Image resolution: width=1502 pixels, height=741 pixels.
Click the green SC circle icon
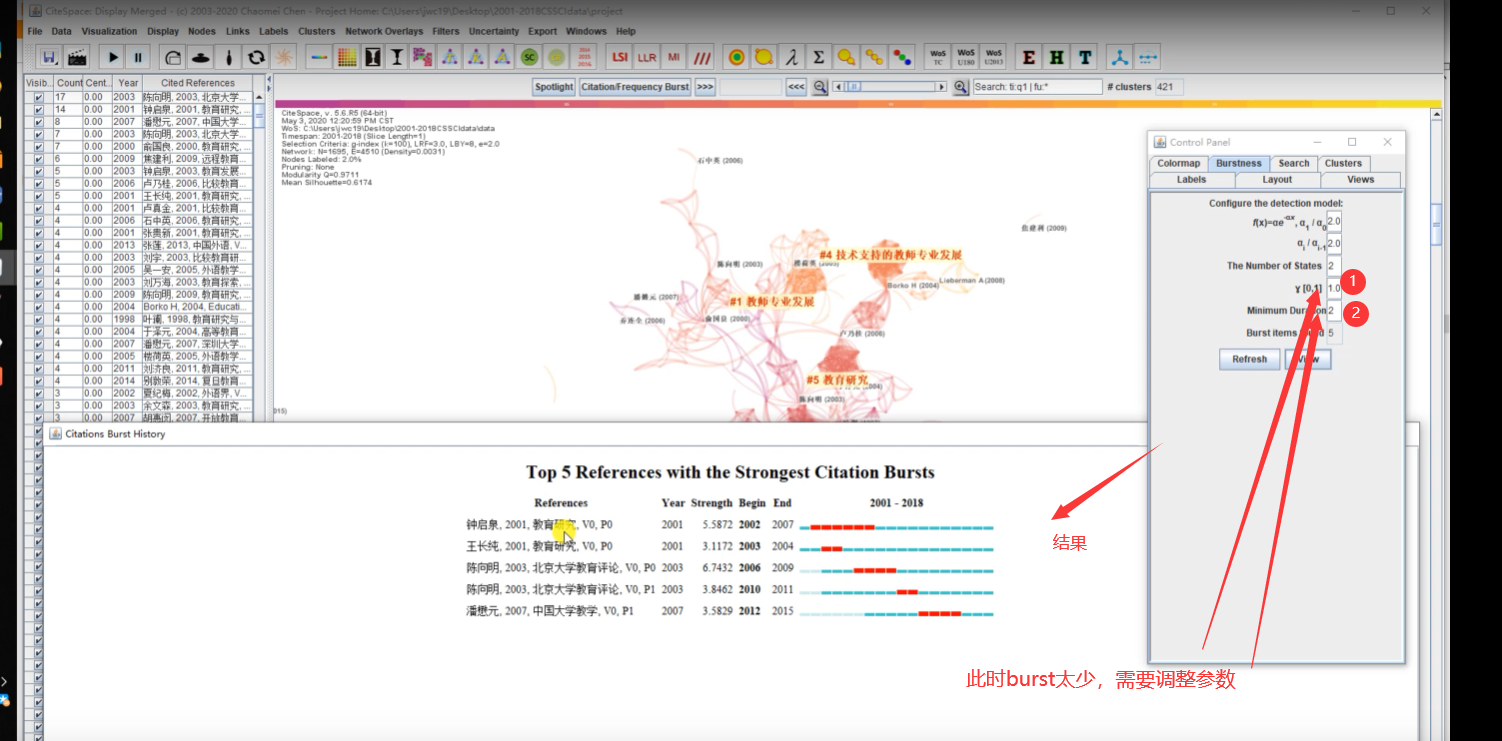pyautogui.click(x=529, y=57)
